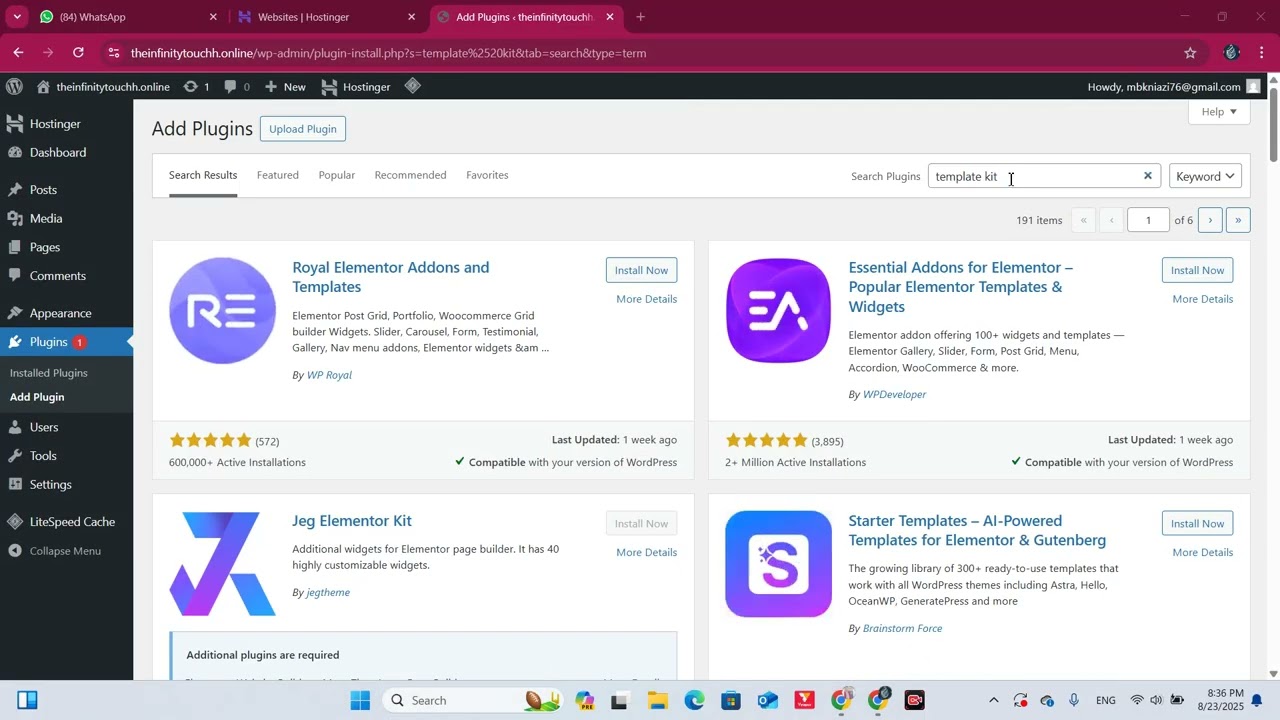Switch to Websites | Hostinger browser tab
This screenshot has width=1280, height=720.
tap(327, 17)
